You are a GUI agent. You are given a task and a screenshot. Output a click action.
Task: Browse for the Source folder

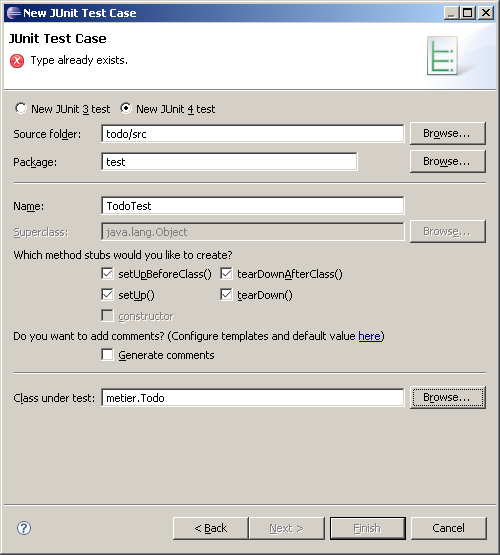tap(448, 133)
